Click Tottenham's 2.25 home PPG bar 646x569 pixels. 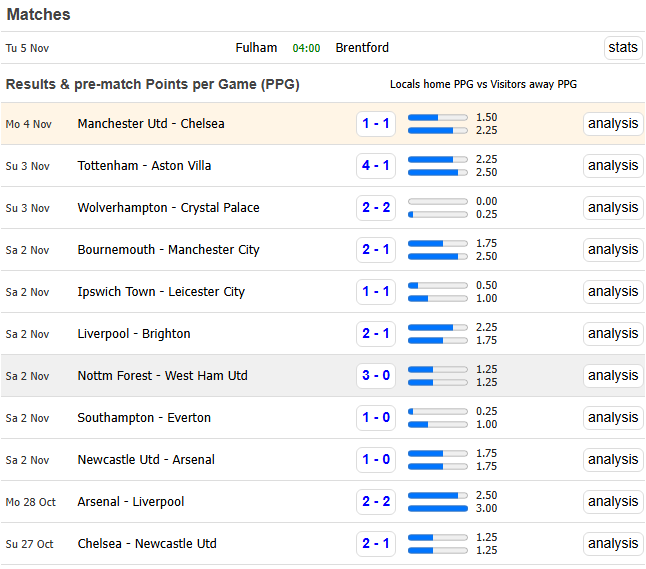(438, 159)
